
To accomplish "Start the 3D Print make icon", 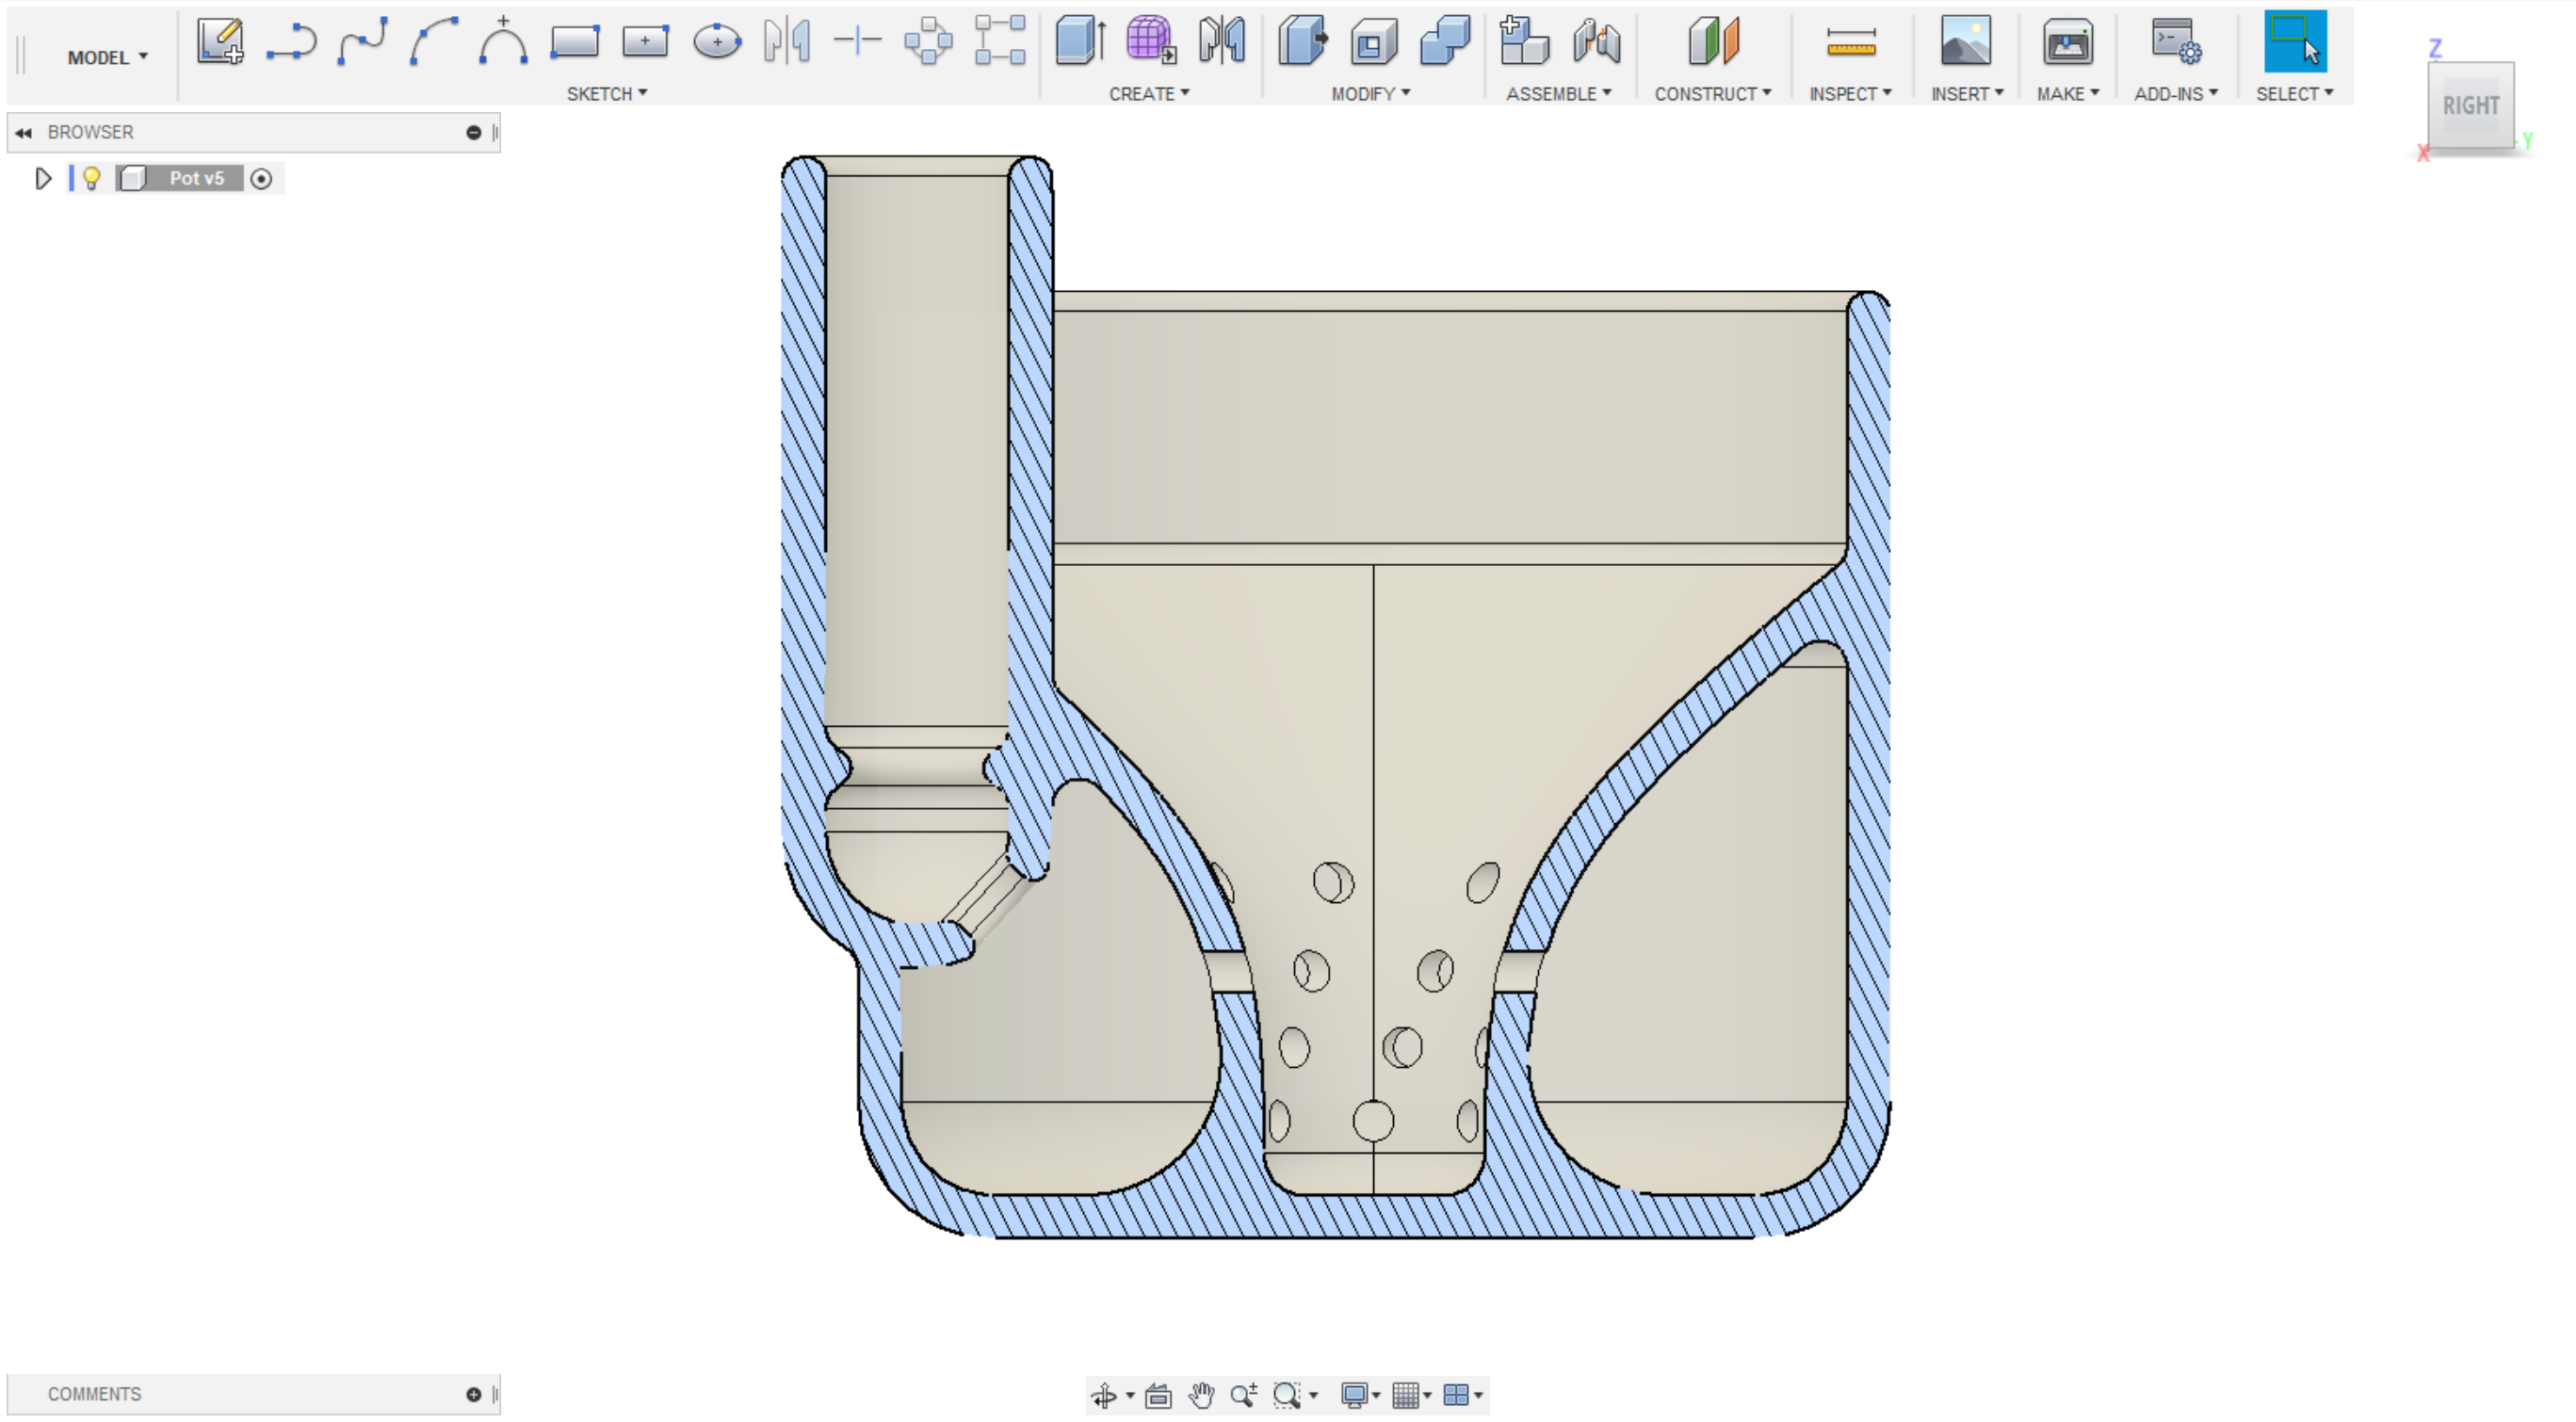I will 2067,42.
